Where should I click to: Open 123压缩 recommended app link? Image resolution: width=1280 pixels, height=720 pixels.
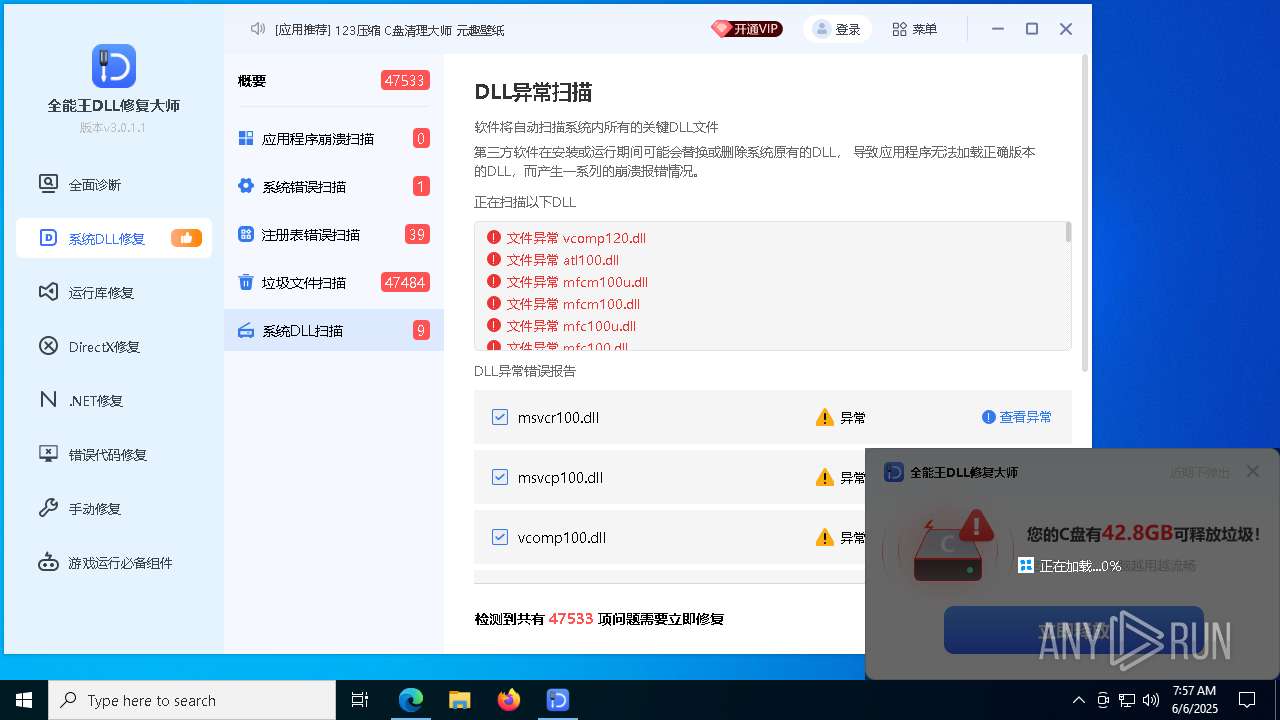[357, 30]
